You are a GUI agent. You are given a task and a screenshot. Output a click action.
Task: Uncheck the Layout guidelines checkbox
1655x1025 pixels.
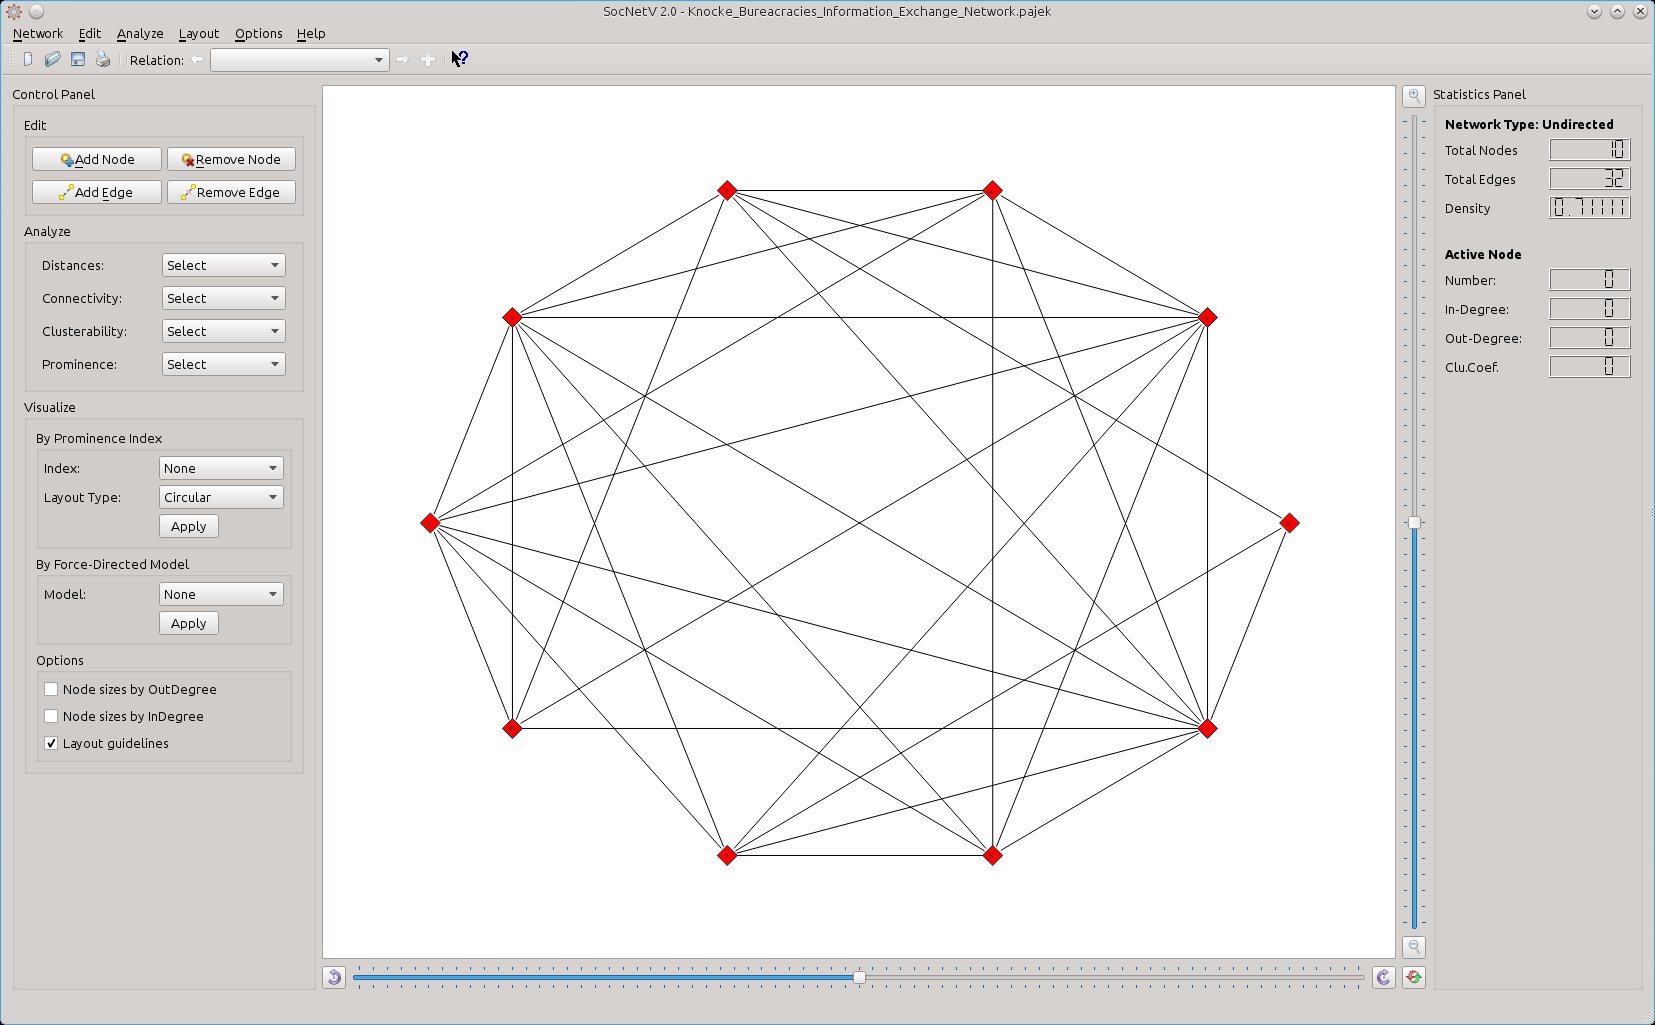click(51, 743)
